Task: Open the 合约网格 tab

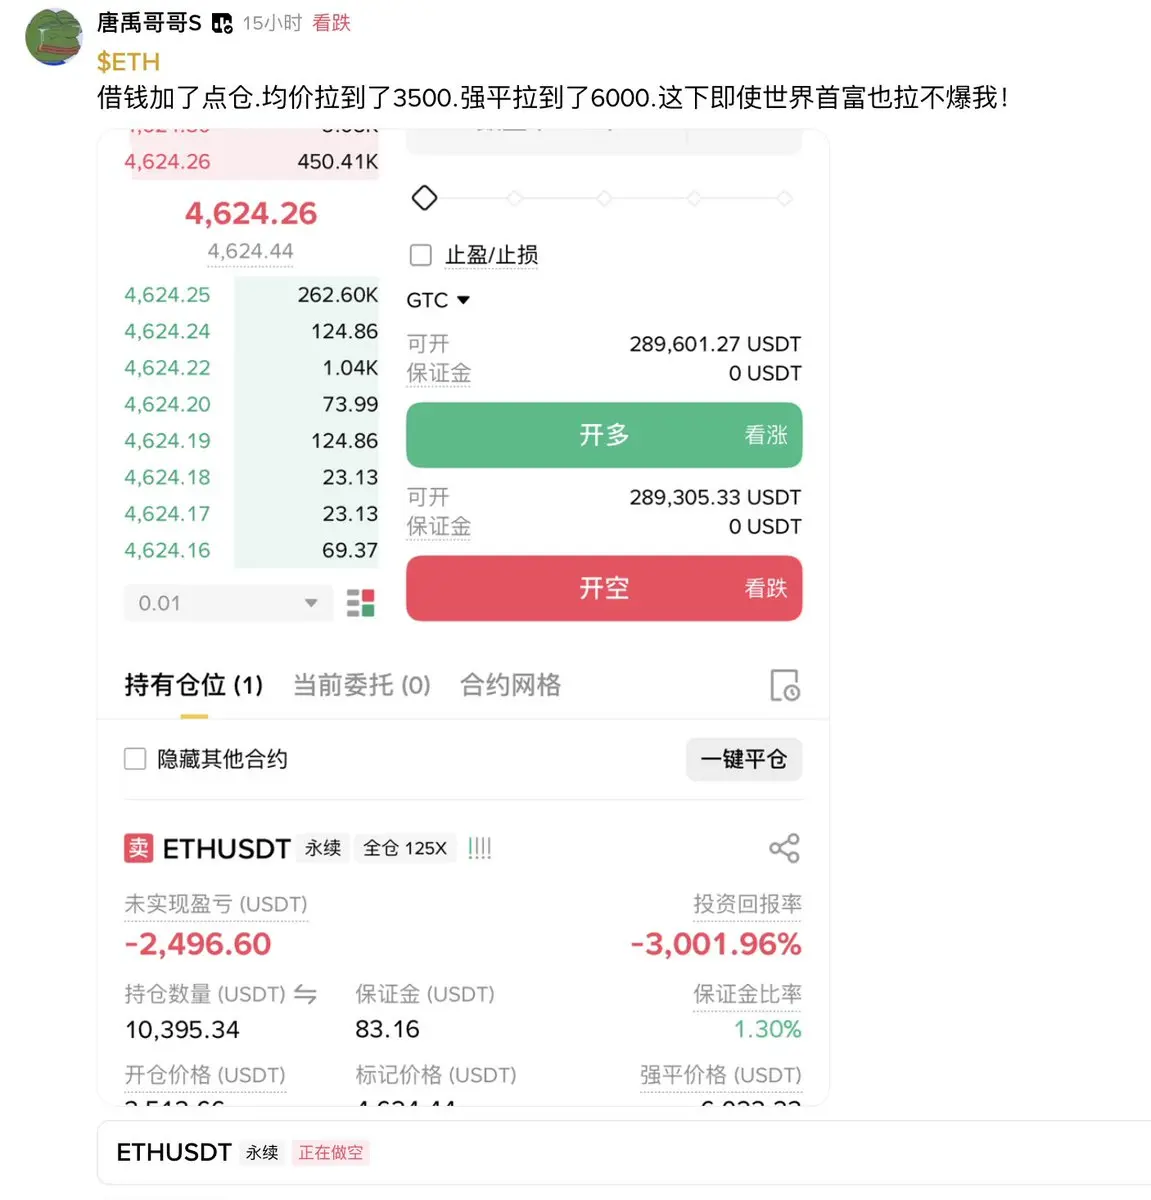Action: click(510, 685)
